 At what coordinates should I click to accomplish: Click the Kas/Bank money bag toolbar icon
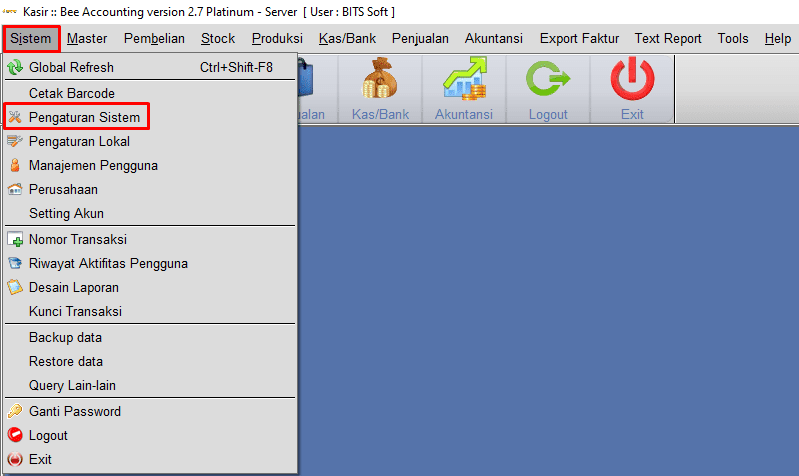380,78
